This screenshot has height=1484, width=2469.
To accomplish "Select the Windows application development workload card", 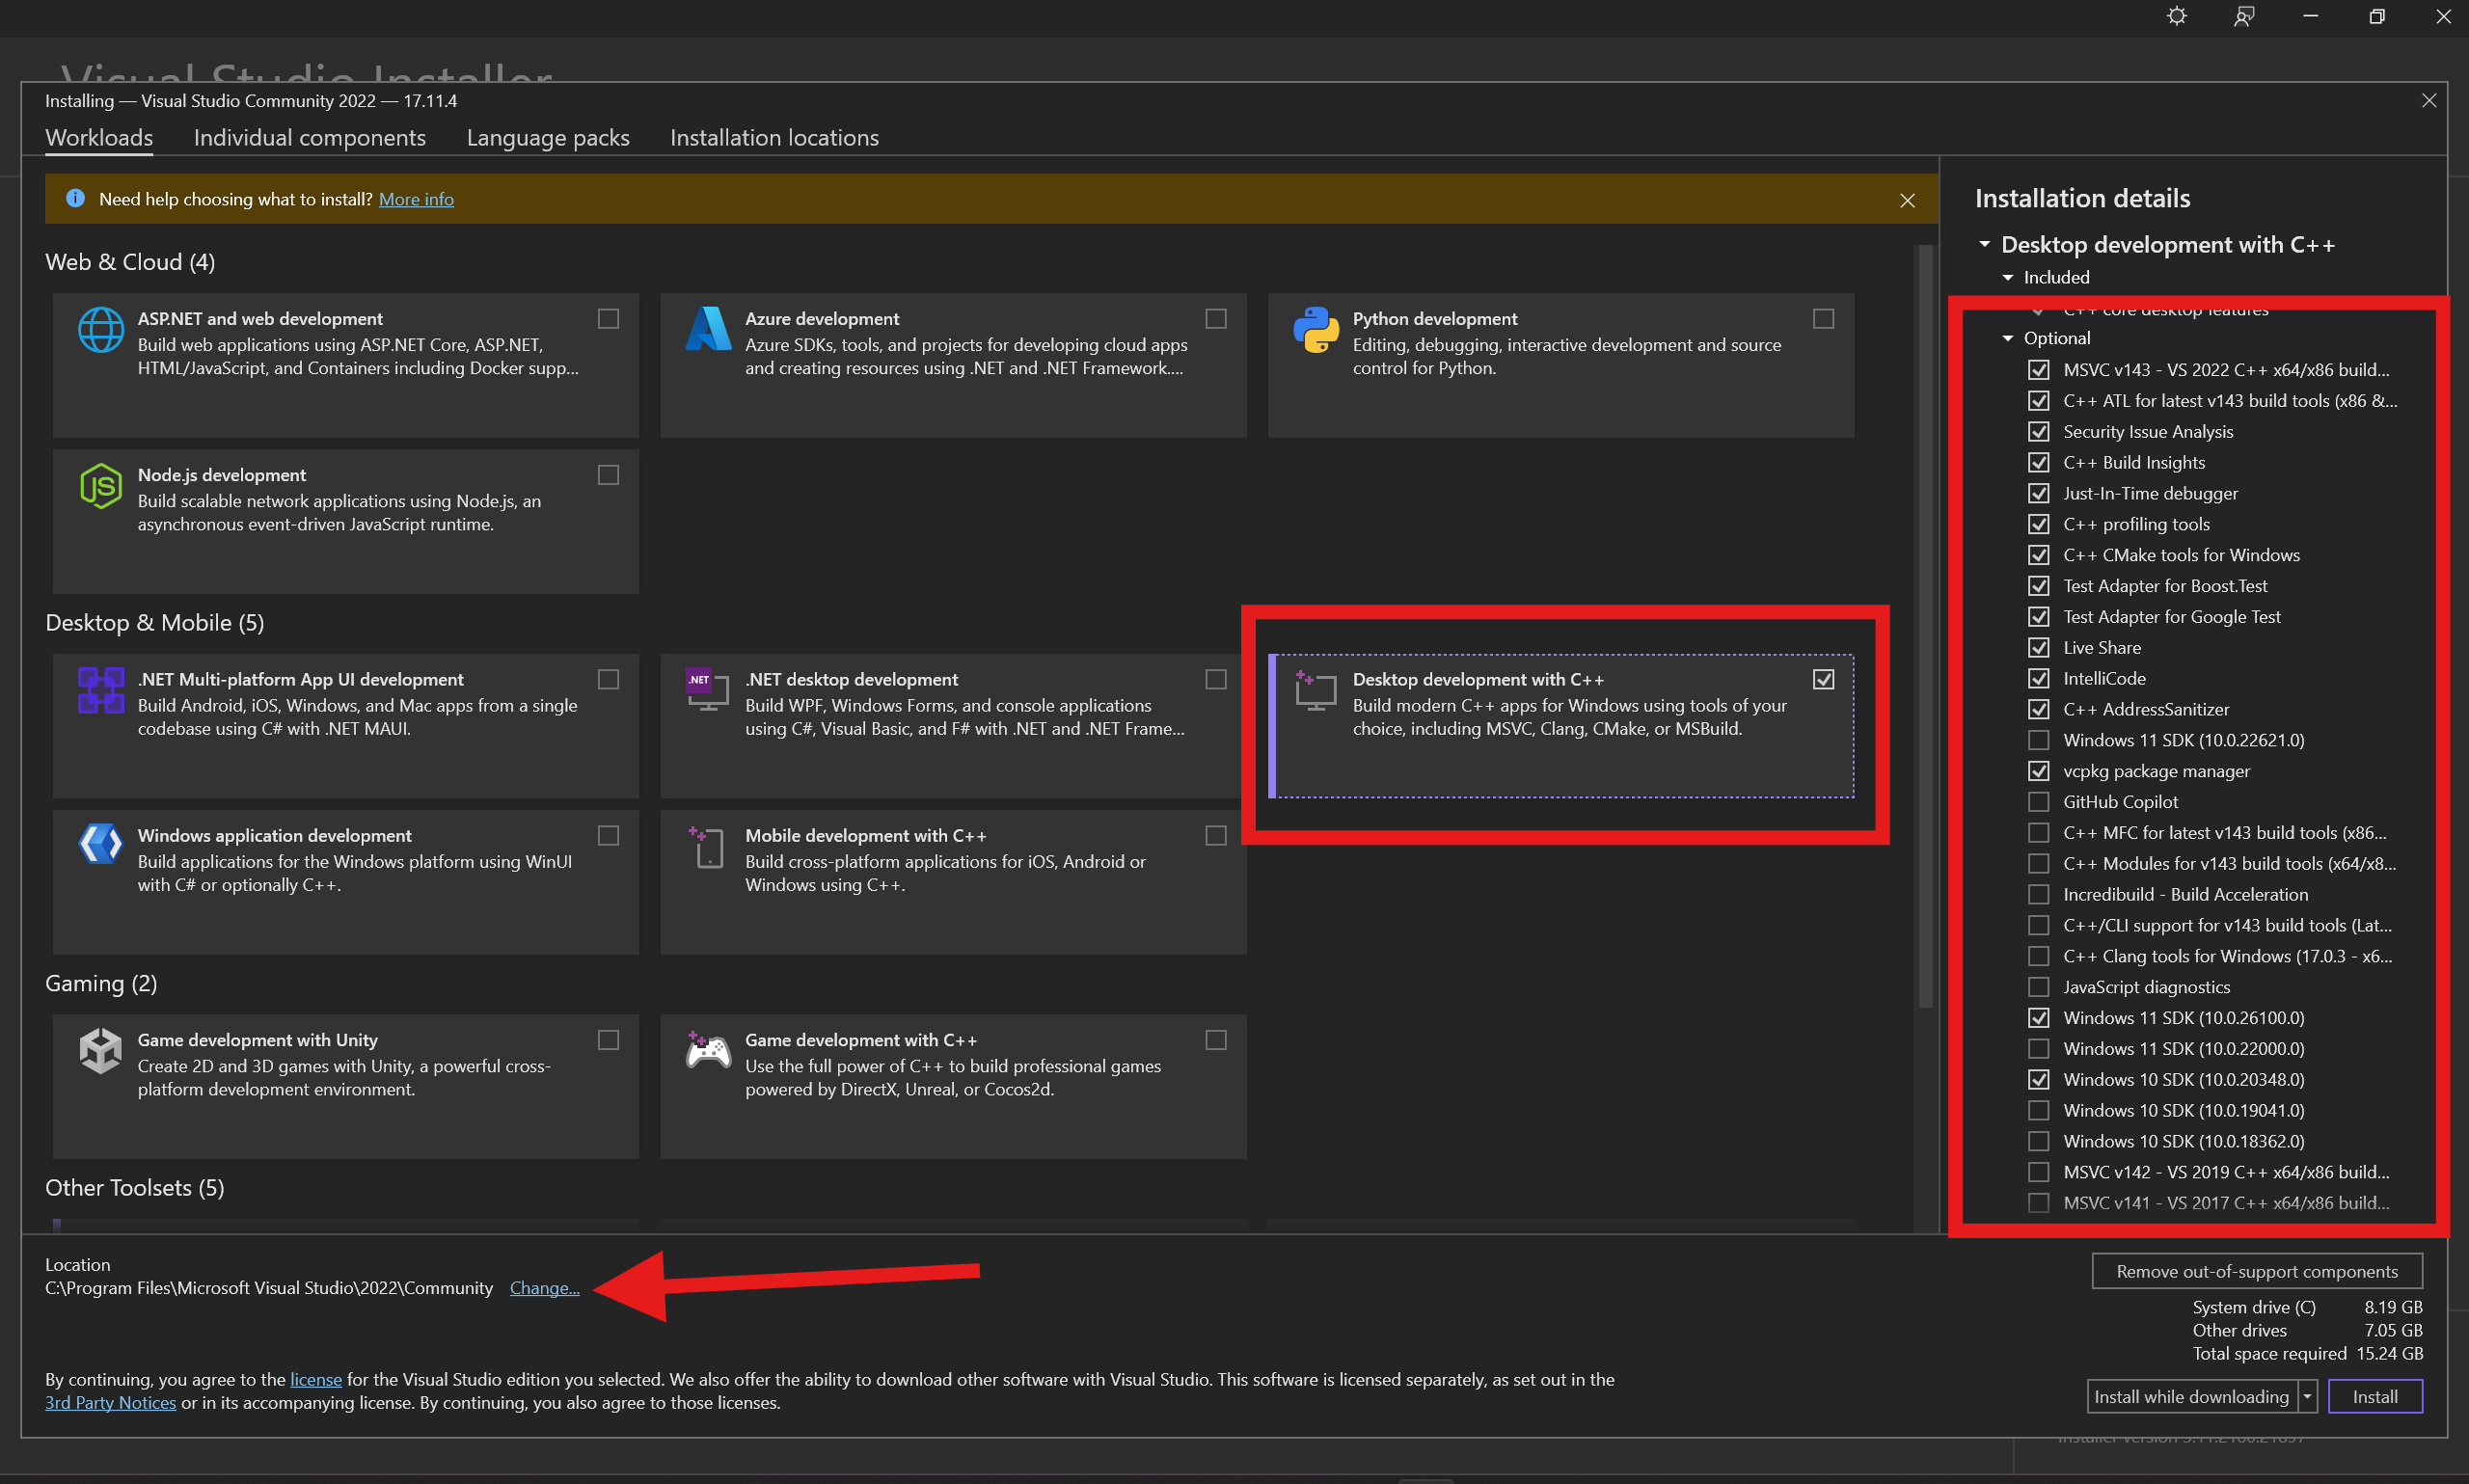I will click(346, 882).
